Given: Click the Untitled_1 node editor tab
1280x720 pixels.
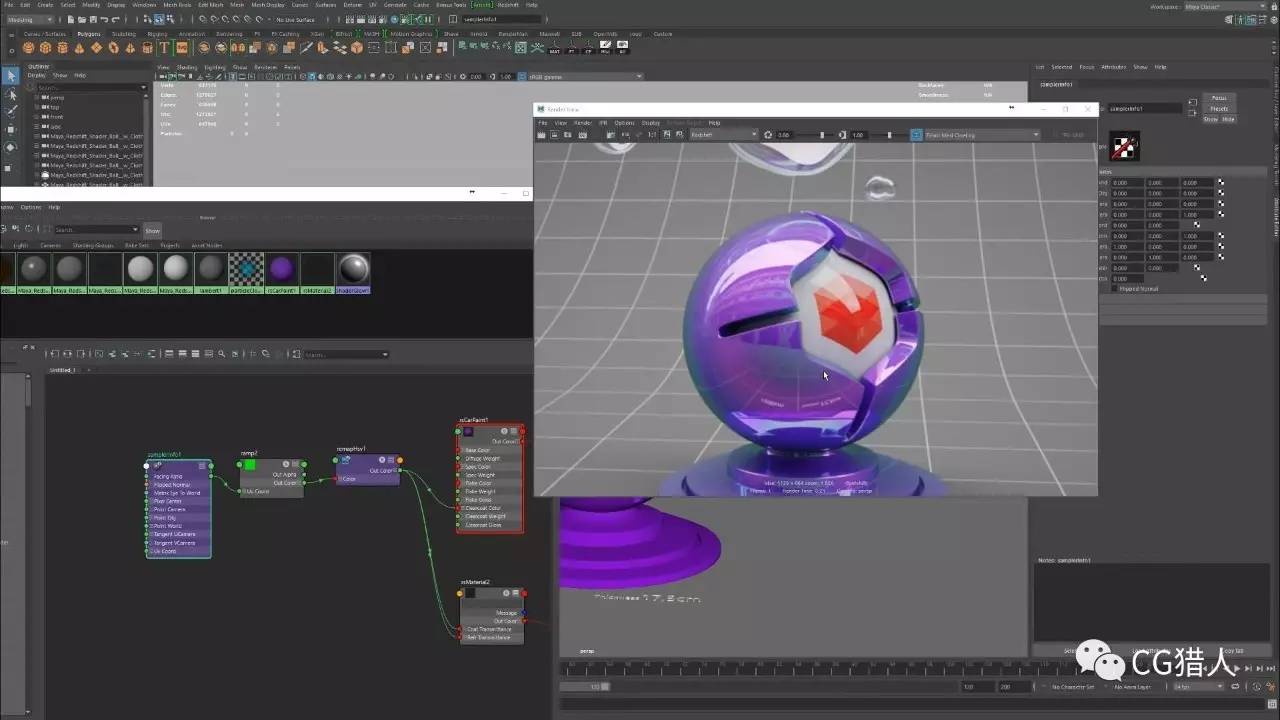Looking at the screenshot, I should pos(62,370).
